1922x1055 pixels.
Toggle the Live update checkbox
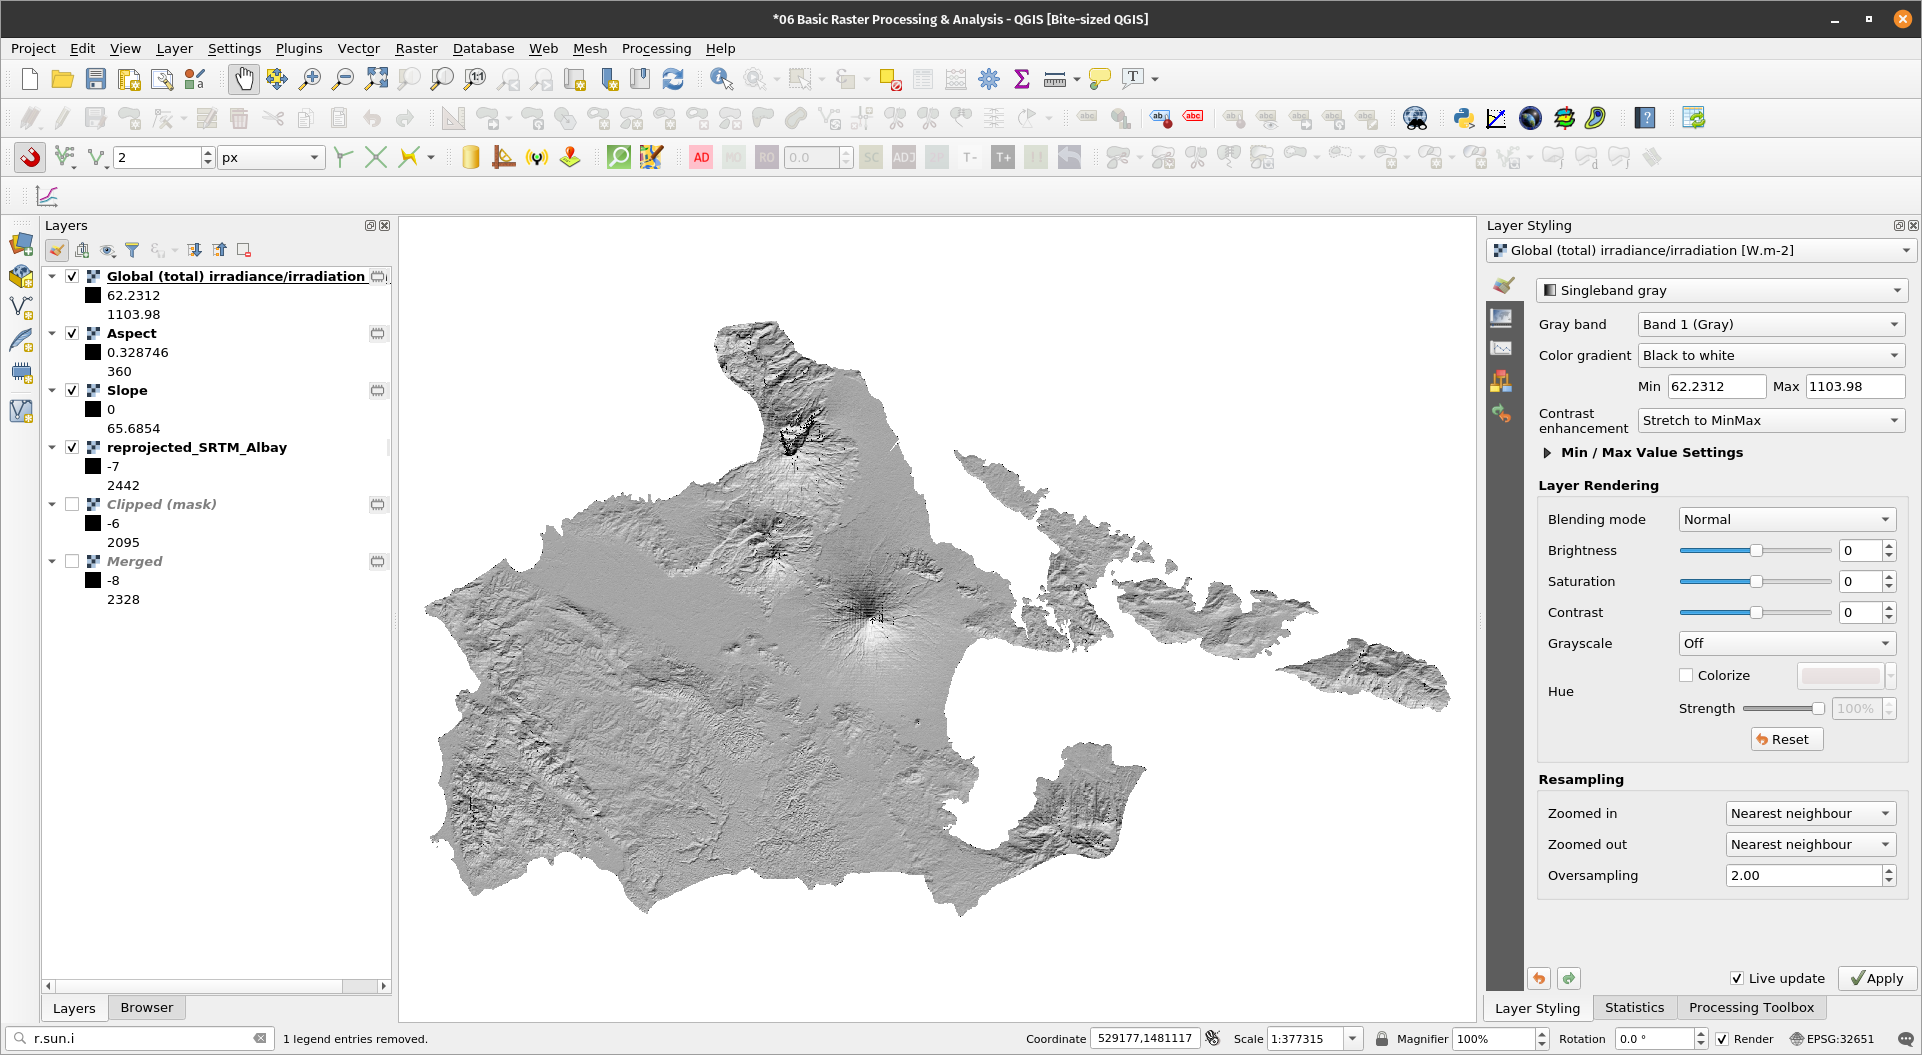pos(1737,978)
